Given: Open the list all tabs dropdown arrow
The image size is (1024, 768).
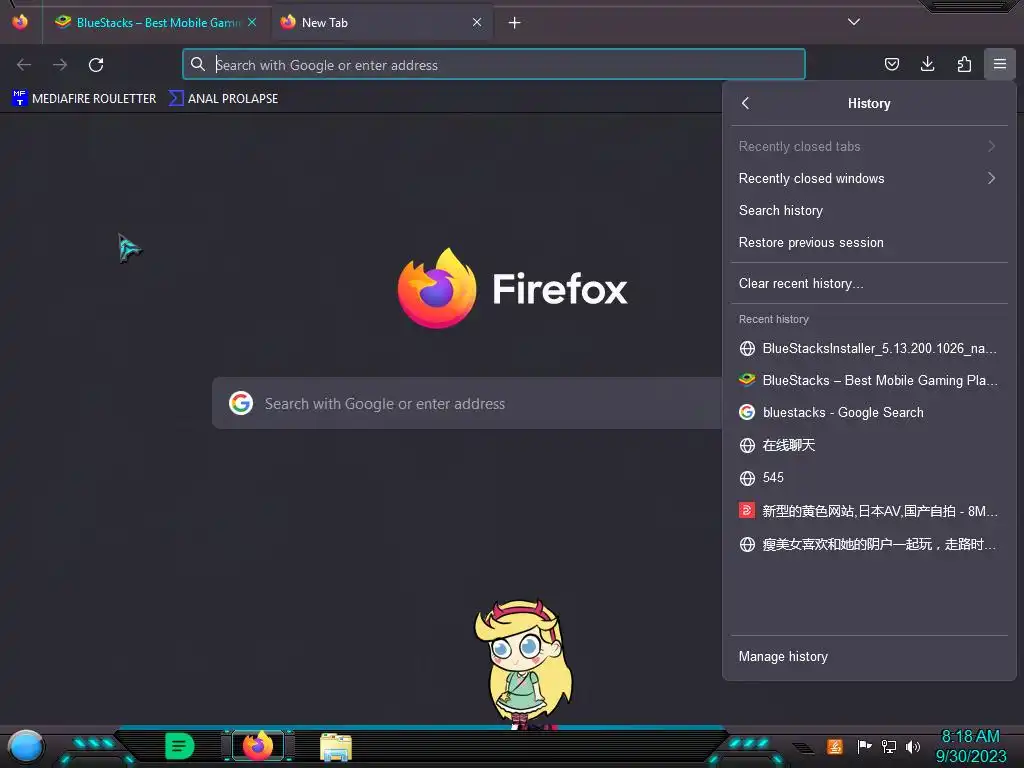Looking at the screenshot, I should (x=854, y=22).
